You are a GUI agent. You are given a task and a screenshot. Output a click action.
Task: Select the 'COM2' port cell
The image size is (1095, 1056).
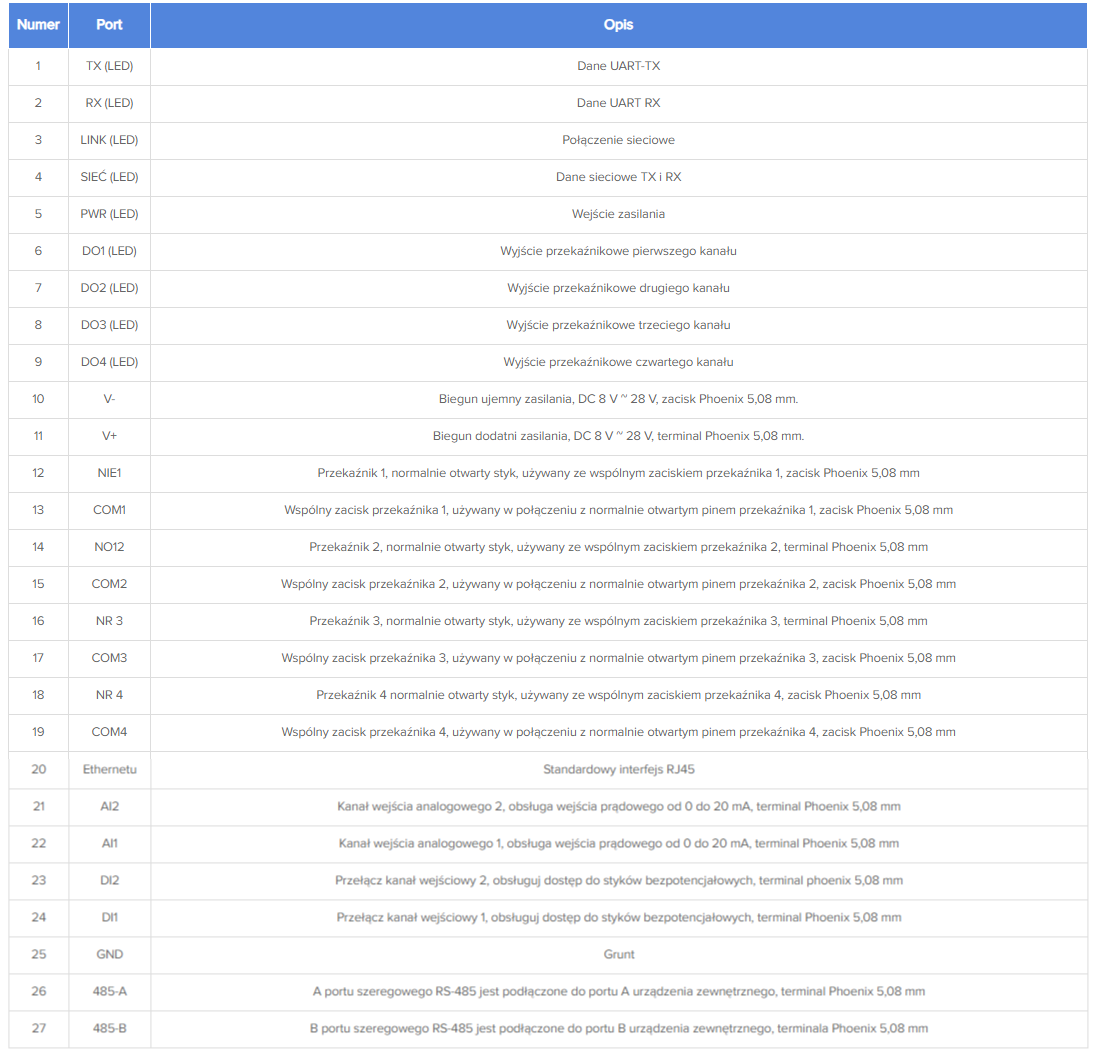pos(110,585)
